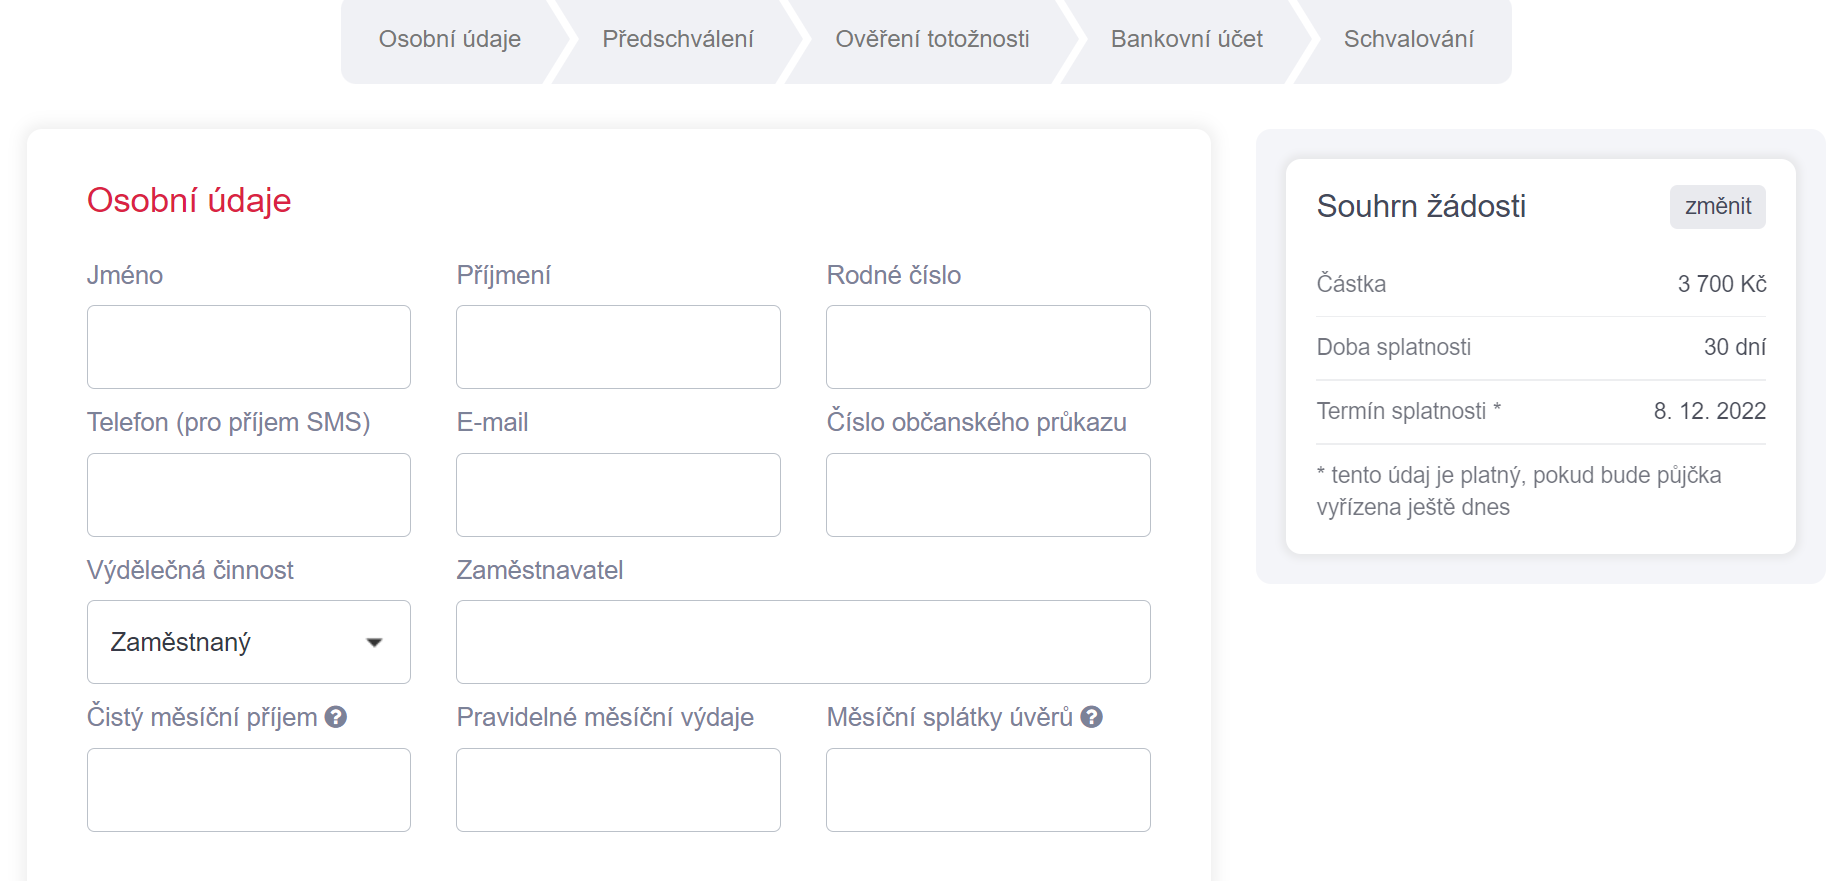Click the footnote starting with tento údaj je platný

[x=1519, y=491]
